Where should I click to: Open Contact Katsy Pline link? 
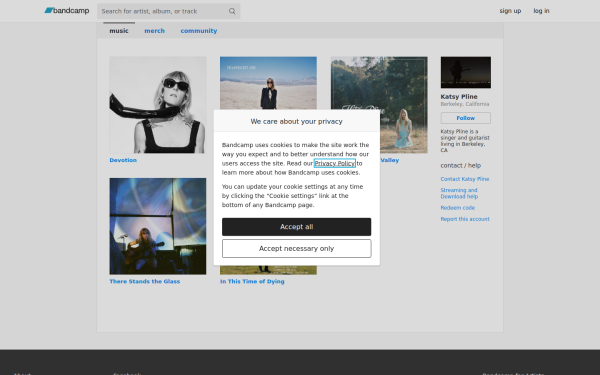pyautogui.click(x=465, y=179)
